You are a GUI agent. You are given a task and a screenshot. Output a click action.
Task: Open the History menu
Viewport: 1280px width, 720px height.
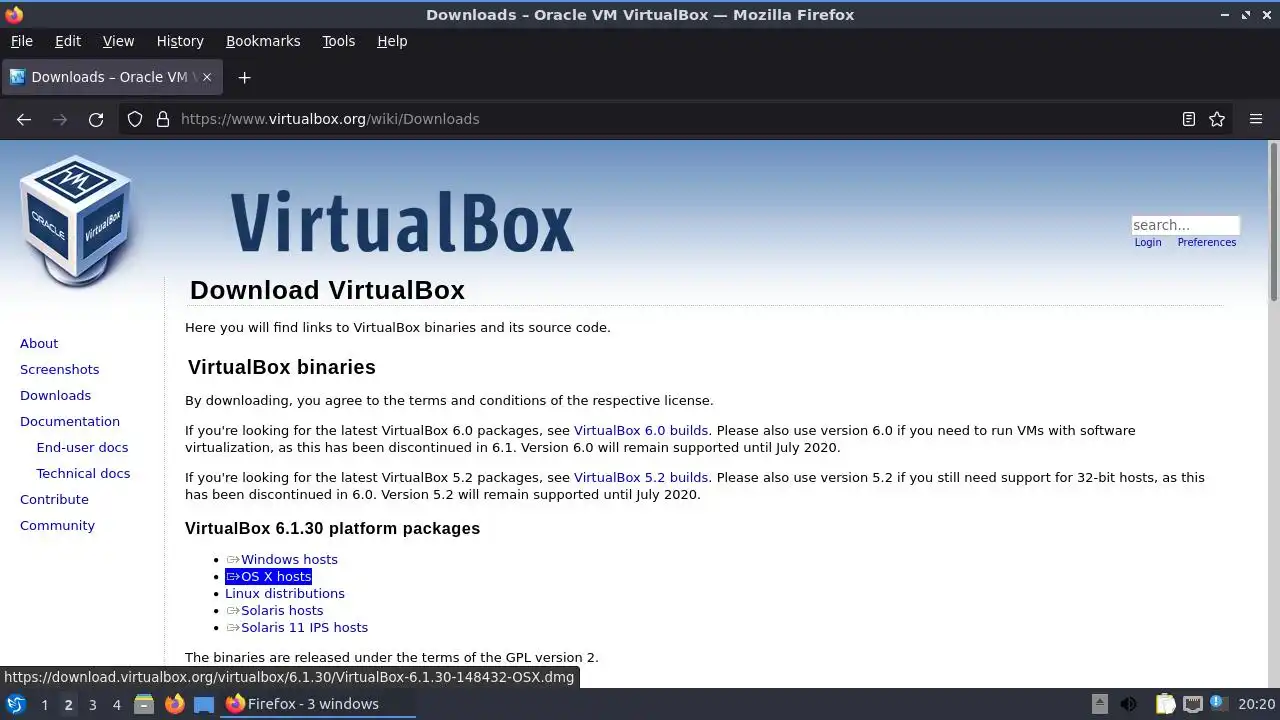(x=180, y=41)
